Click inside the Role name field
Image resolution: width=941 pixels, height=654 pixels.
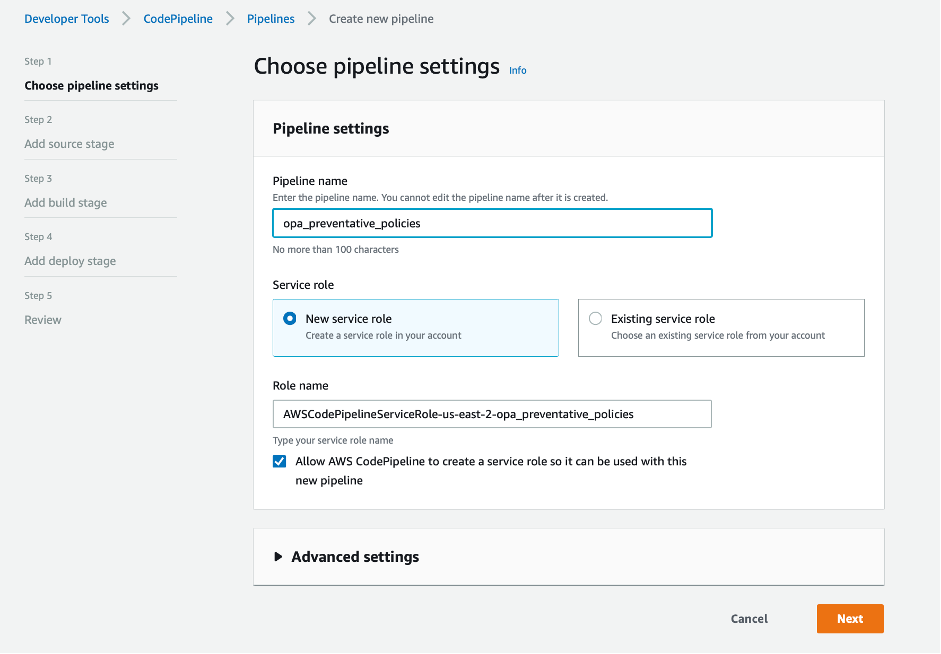tap(492, 413)
